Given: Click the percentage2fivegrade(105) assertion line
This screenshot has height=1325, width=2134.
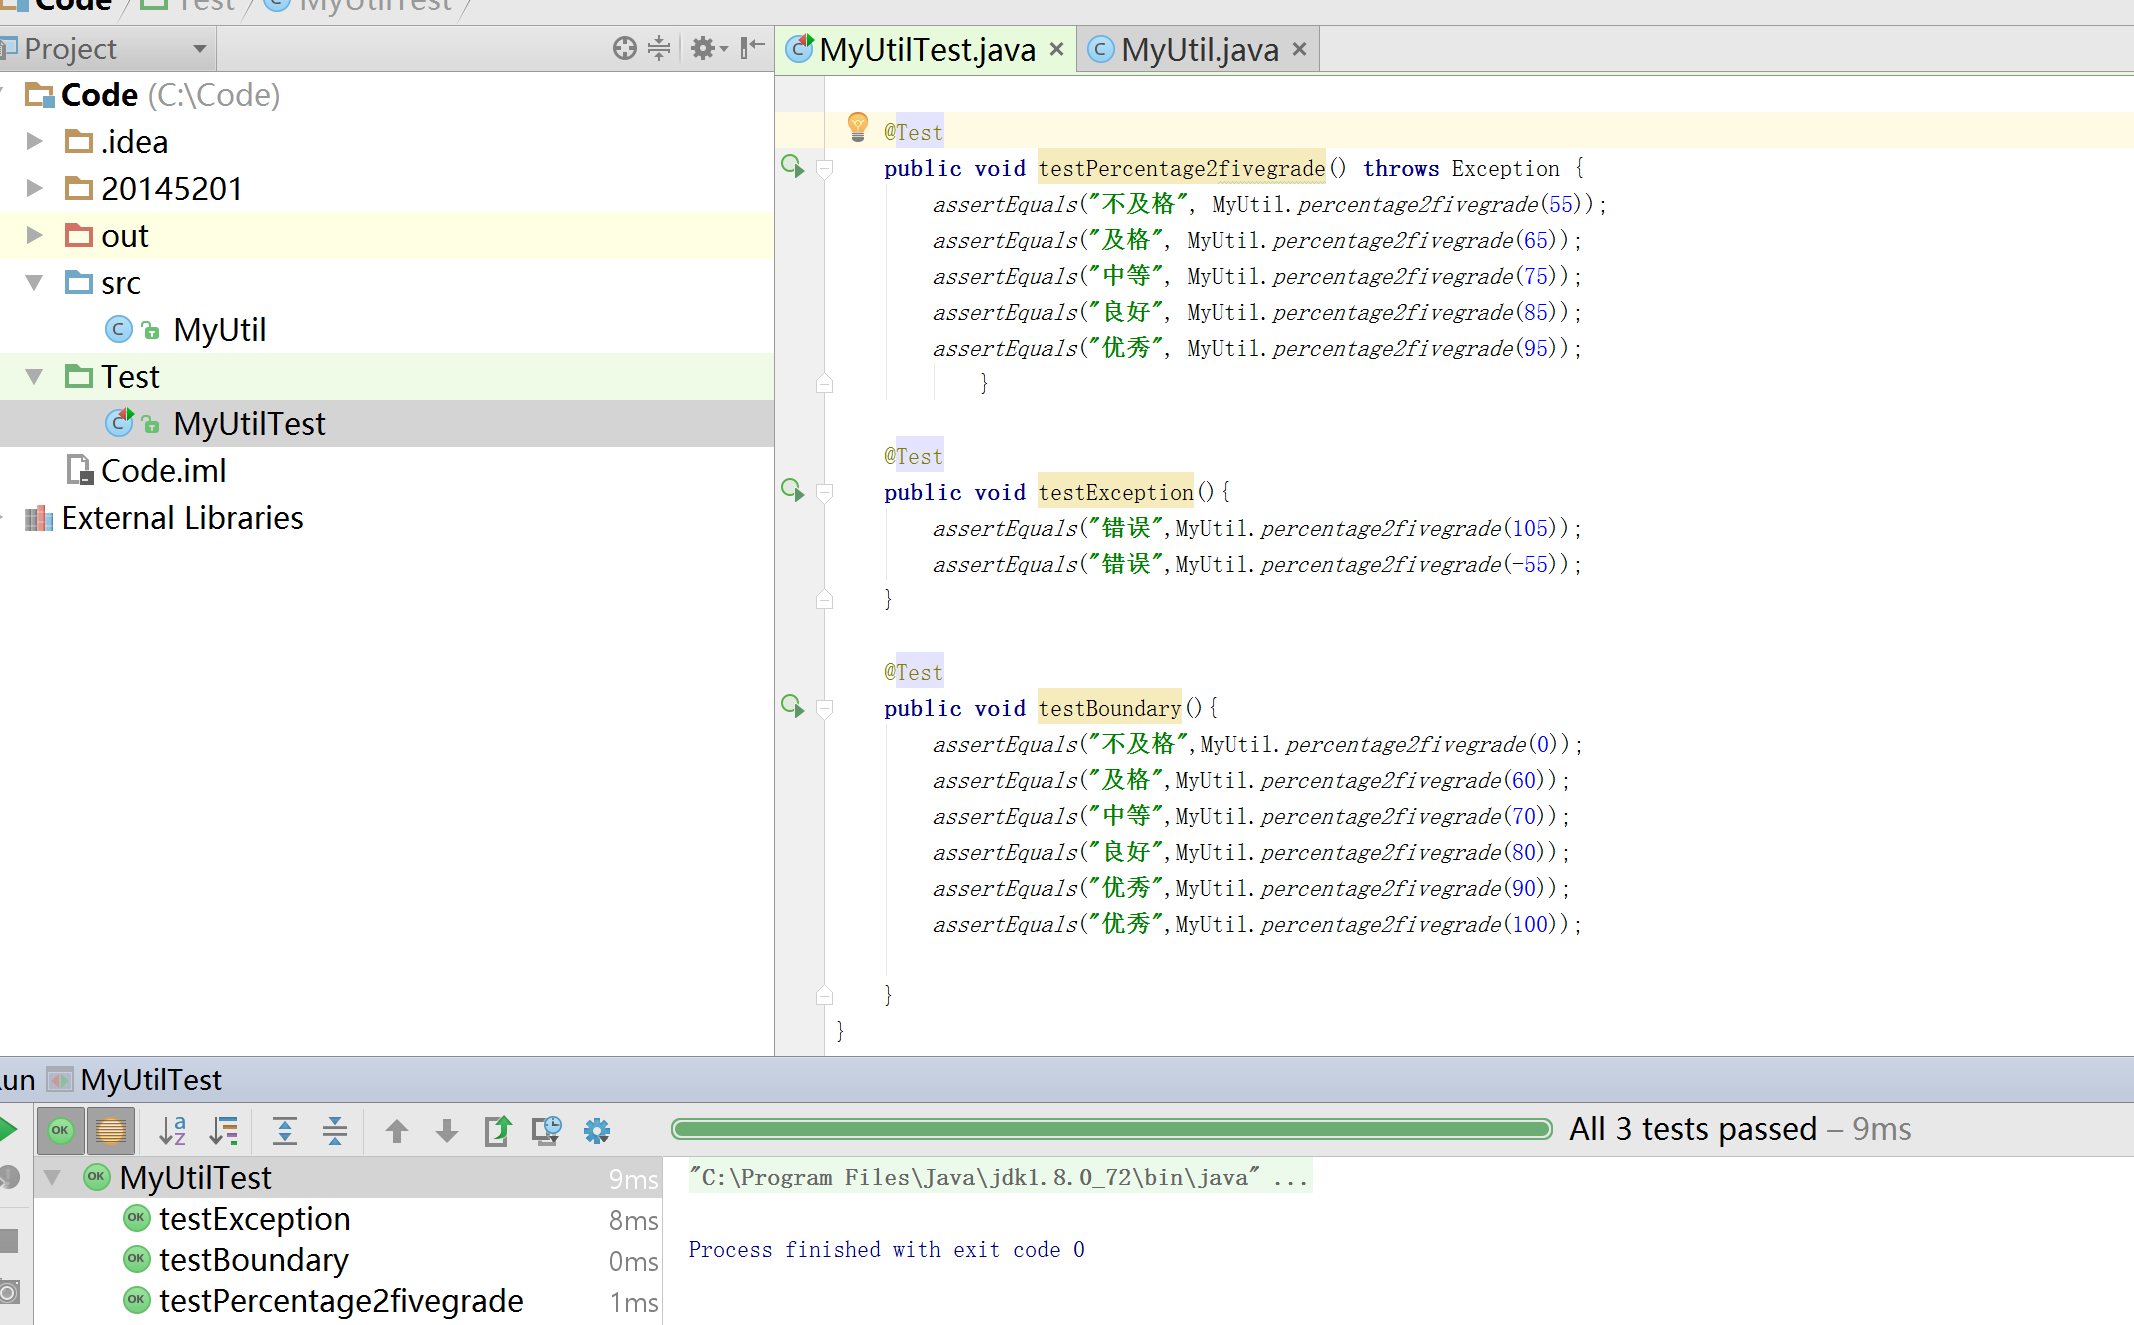Looking at the screenshot, I should pos(1257,528).
